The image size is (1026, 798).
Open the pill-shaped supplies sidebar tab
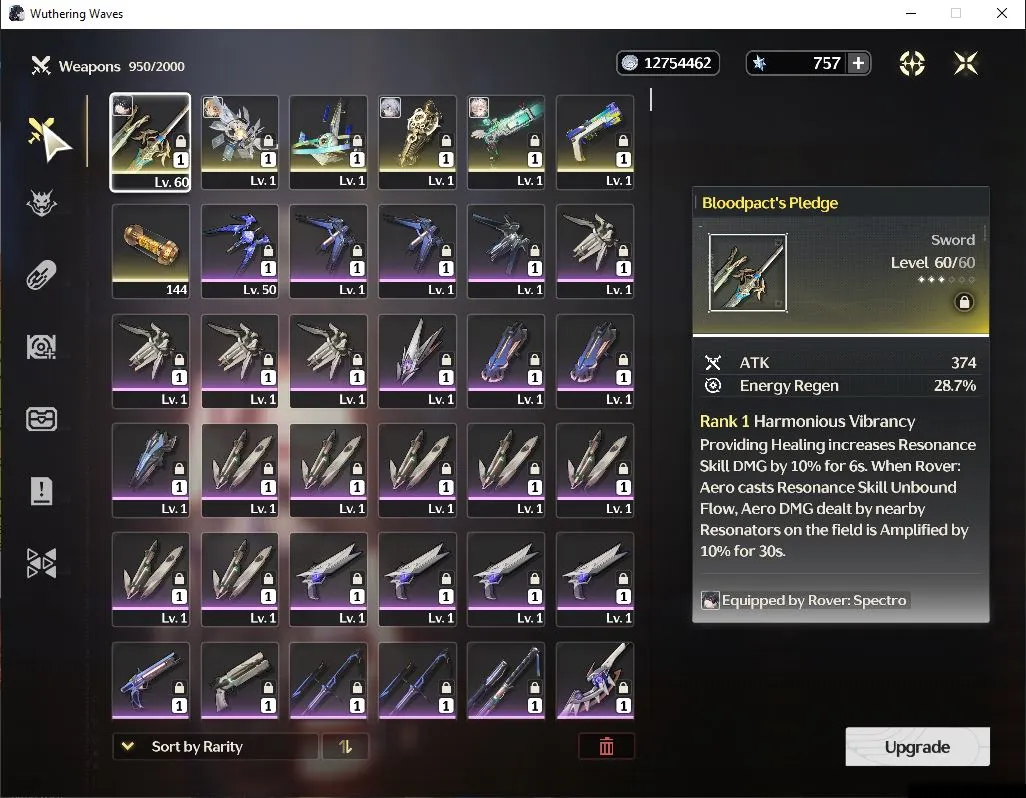coord(41,275)
